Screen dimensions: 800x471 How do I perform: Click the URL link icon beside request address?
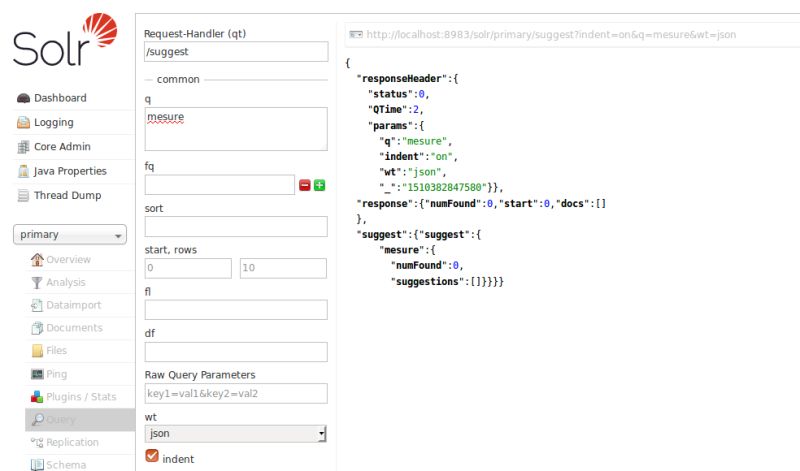pyautogui.click(x=356, y=35)
